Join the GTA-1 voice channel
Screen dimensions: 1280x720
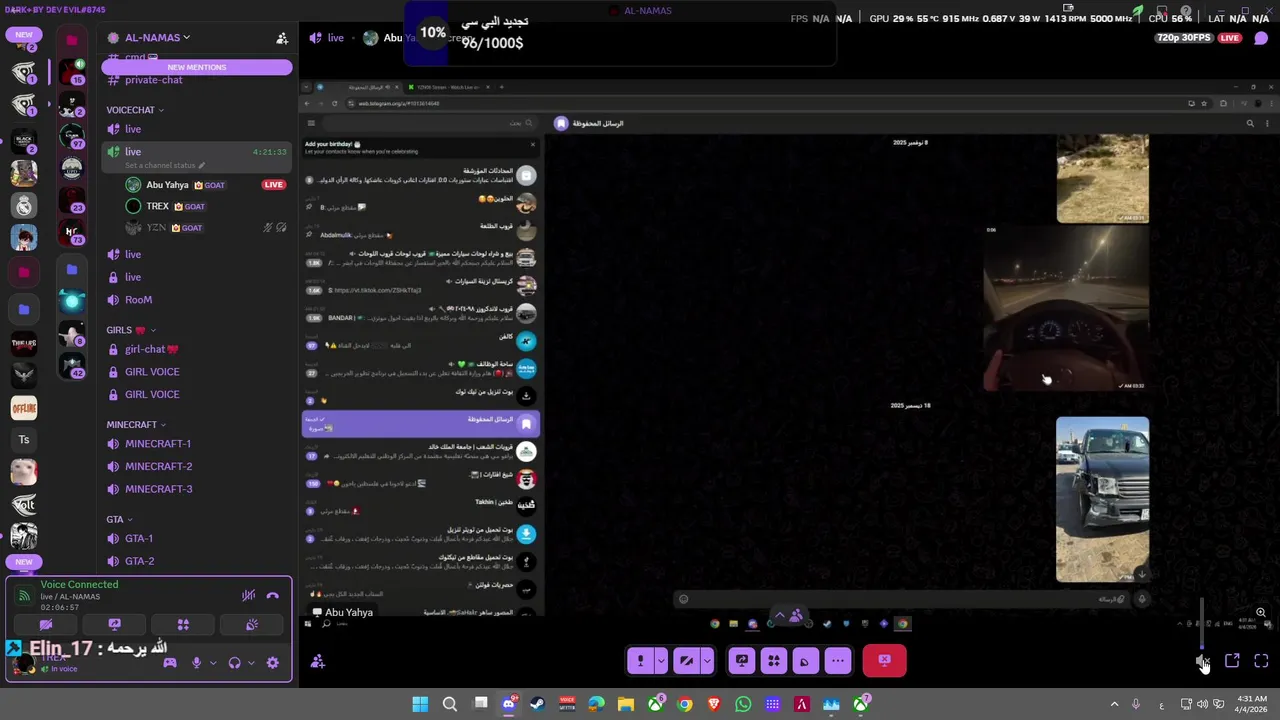click(x=139, y=539)
